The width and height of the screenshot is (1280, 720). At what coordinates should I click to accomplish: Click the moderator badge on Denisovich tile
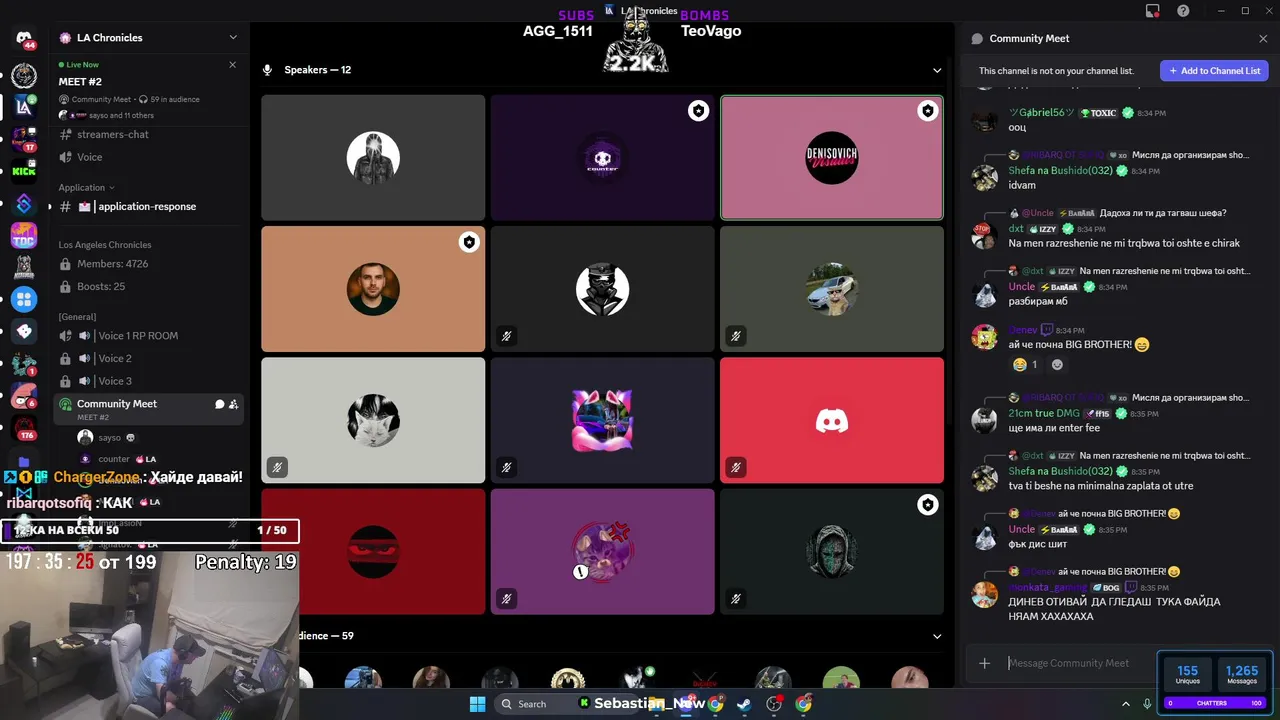pos(928,111)
